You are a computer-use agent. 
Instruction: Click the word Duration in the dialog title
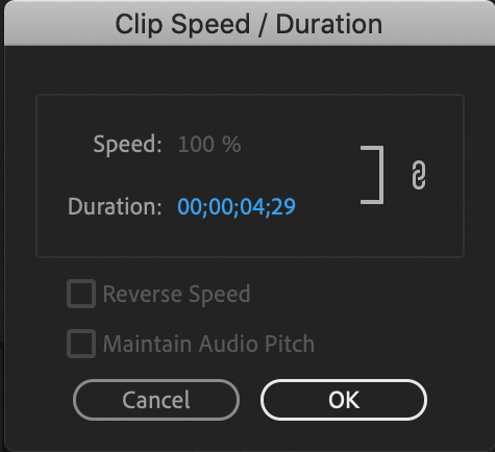point(329,24)
